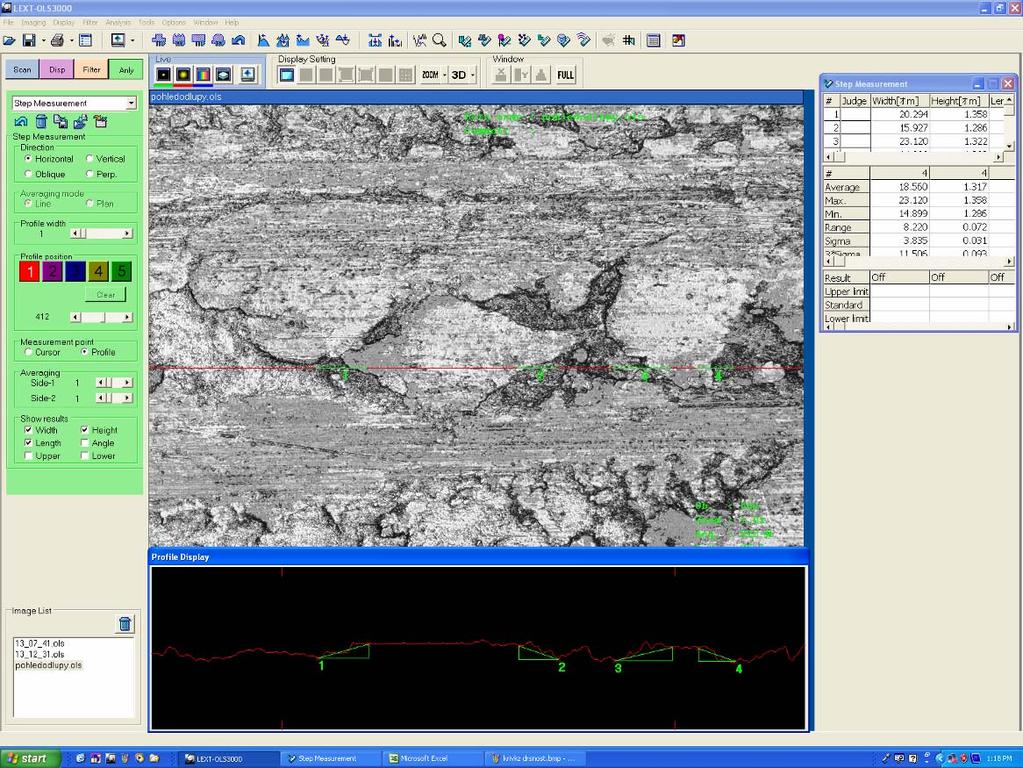1023x768 pixels.
Task: Click the Windows Start button
Action: [x=30, y=758]
